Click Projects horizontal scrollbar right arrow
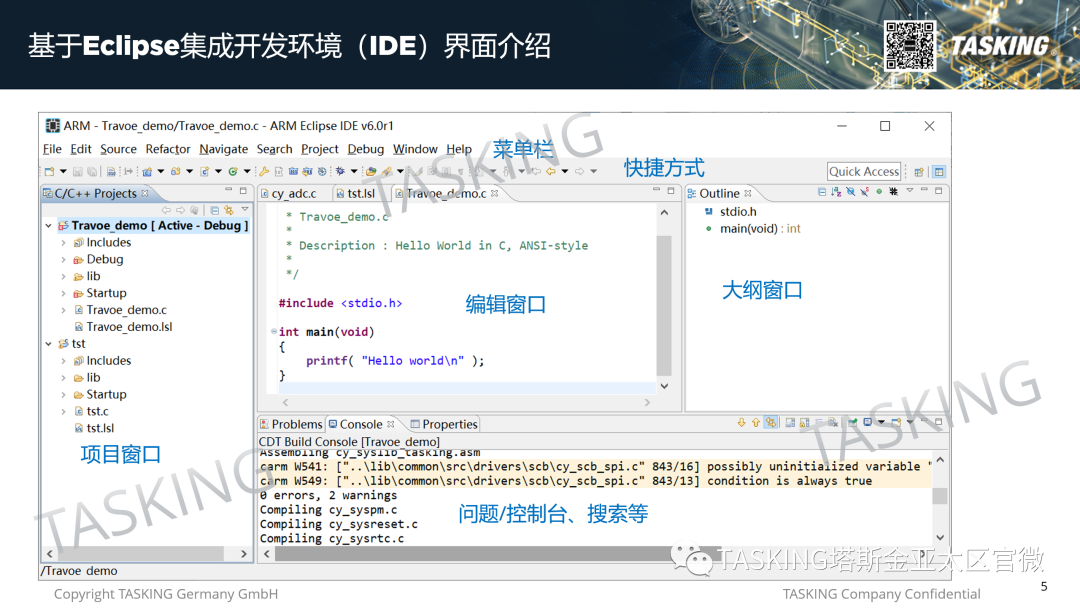1080x608 pixels. pos(244,554)
